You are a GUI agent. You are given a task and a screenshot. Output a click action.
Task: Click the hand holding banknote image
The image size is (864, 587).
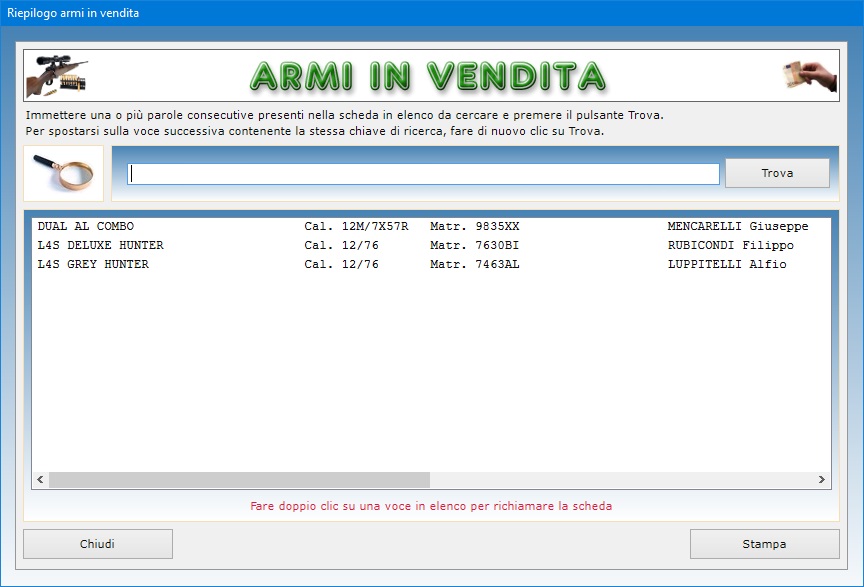coord(809,76)
